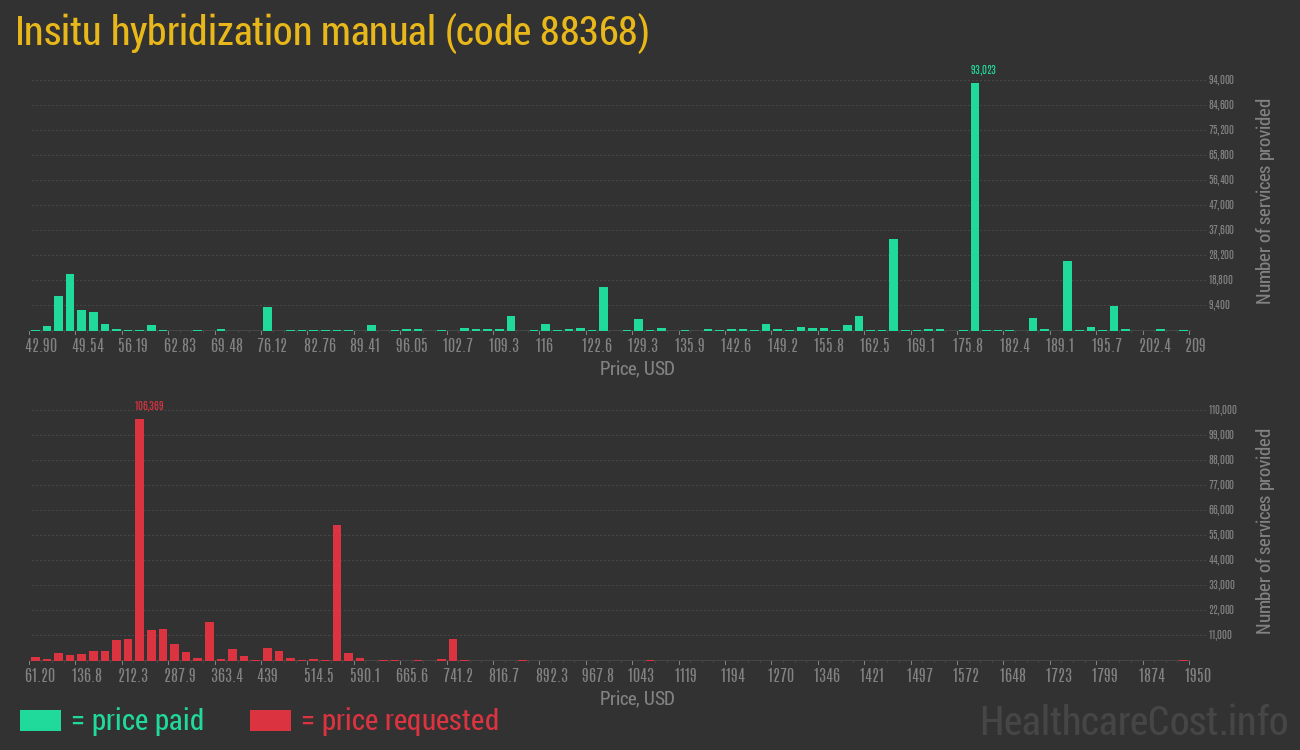The image size is (1300, 750).
Task: Click the 106,369 data label
Action: tap(148, 406)
